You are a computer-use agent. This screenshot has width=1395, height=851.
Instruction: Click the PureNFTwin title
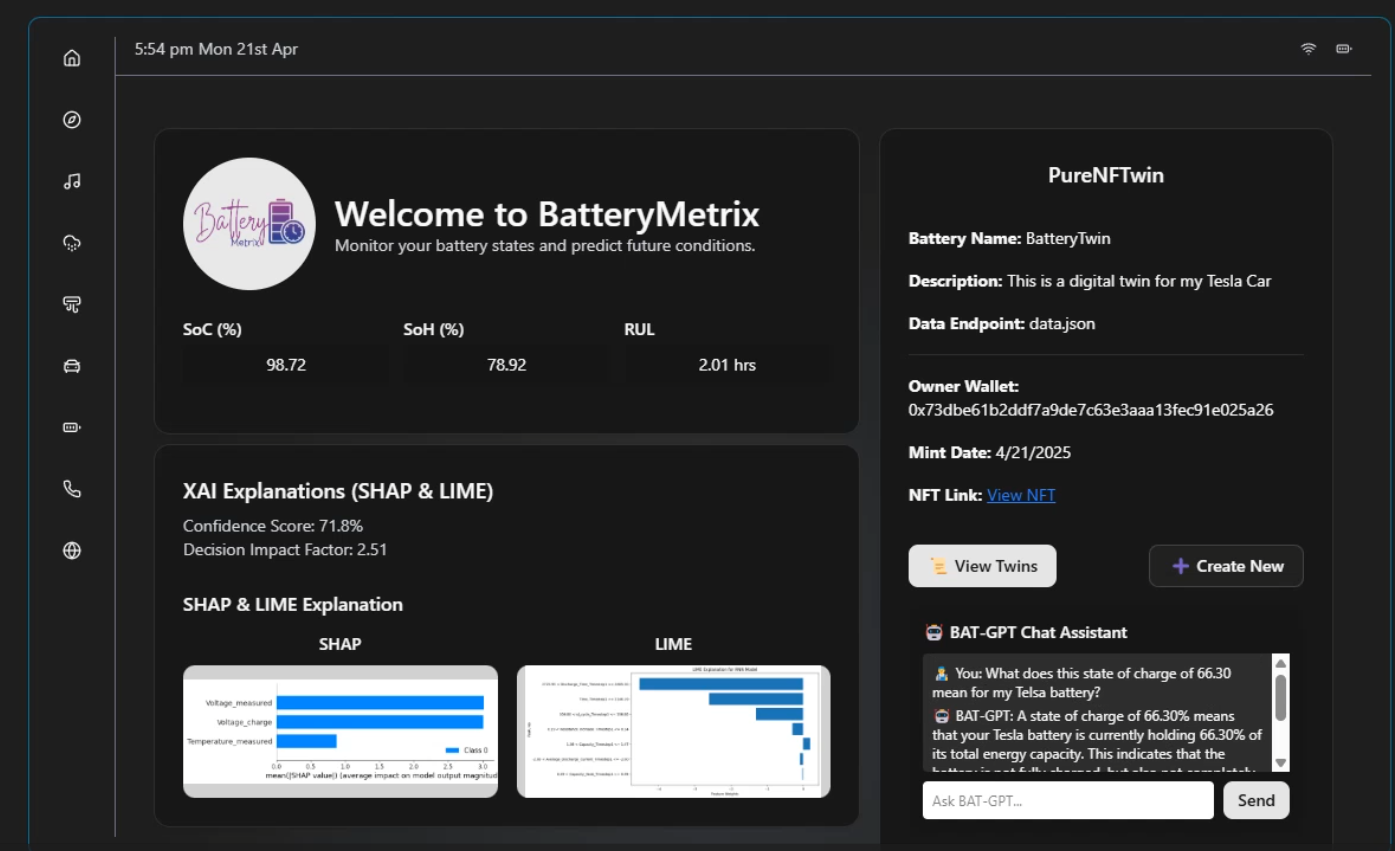[1106, 175]
